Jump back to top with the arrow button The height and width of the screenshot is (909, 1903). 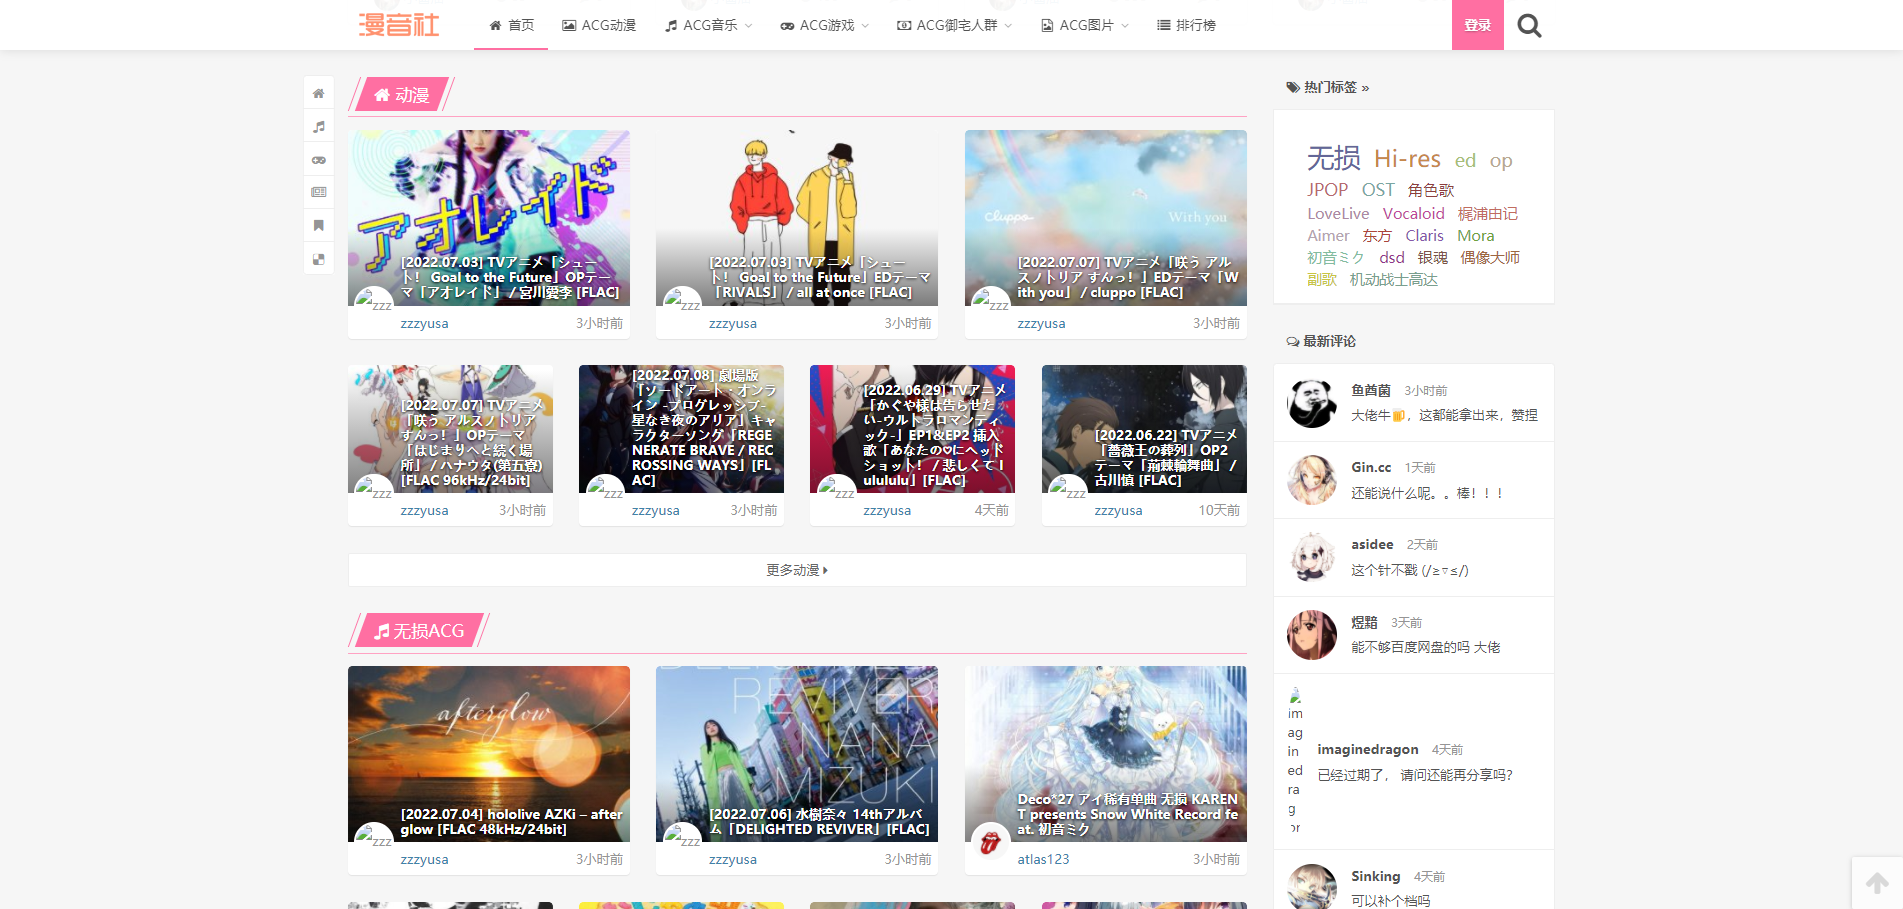click(1877, 883)
